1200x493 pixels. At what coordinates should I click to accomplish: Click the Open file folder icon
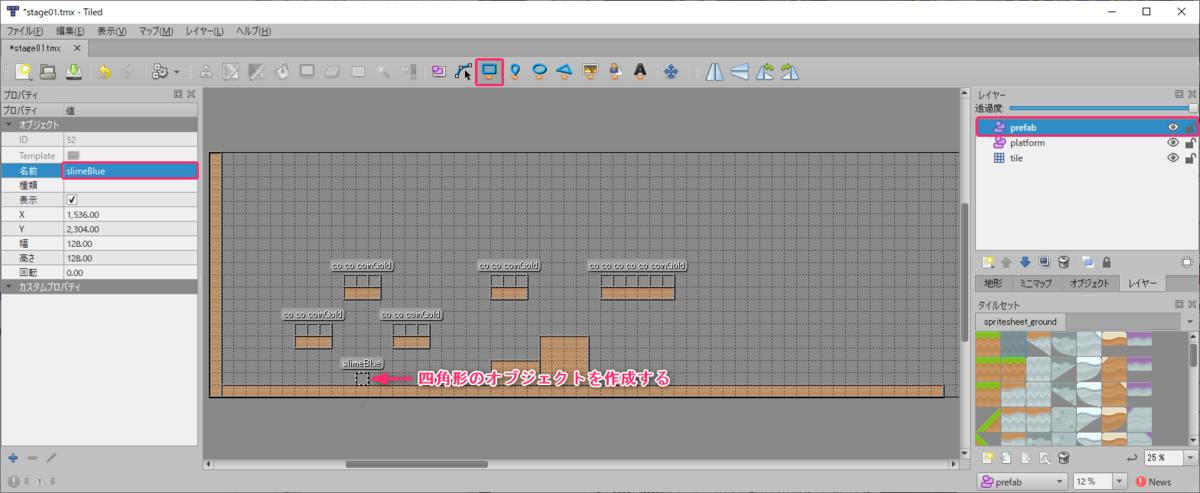tap(48, 72)
